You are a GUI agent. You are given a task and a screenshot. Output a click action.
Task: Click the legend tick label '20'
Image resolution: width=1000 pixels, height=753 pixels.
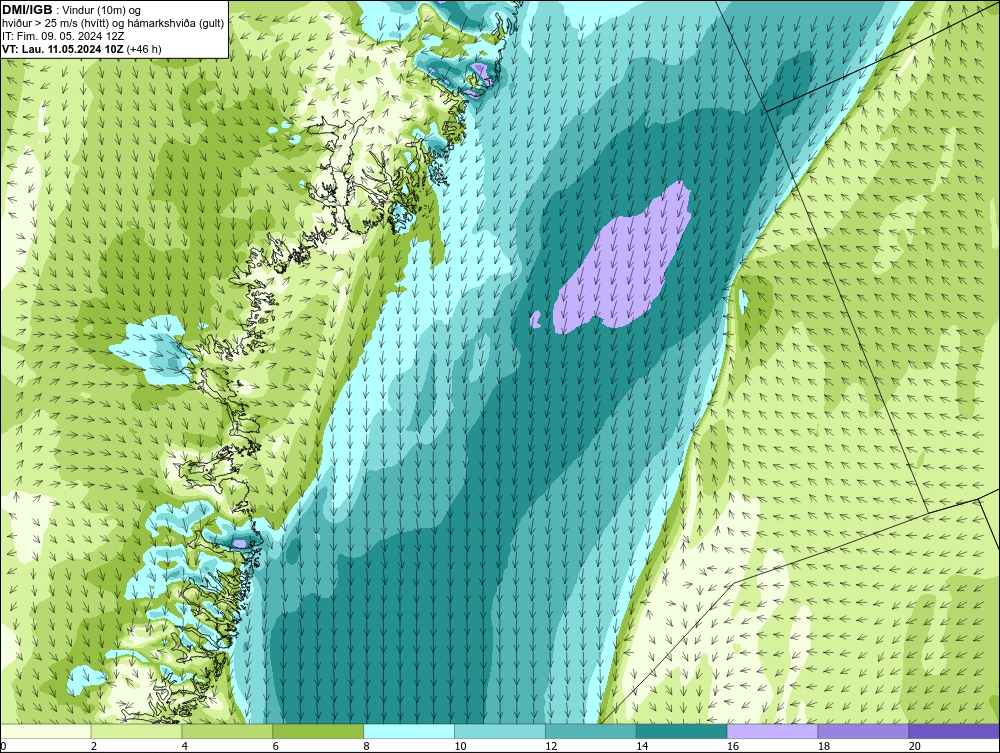[x=915, y=746]
